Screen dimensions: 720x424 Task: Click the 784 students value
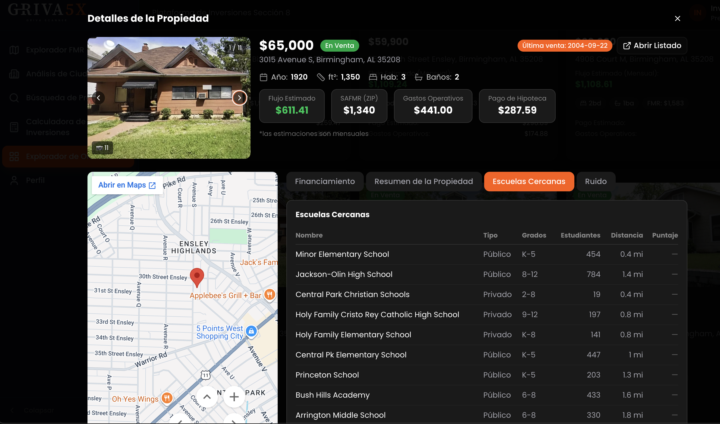pyautogui.click(x=593, y=274)
